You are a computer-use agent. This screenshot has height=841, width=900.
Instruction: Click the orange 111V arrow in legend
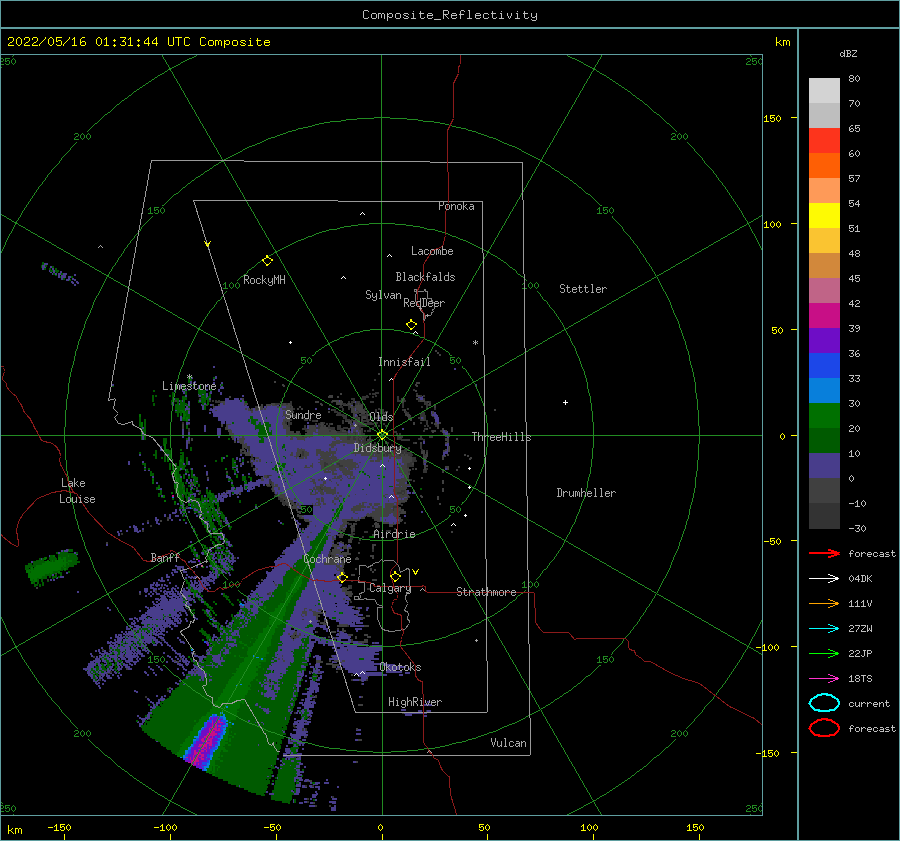pyautogui.click(x=824, y=603)
